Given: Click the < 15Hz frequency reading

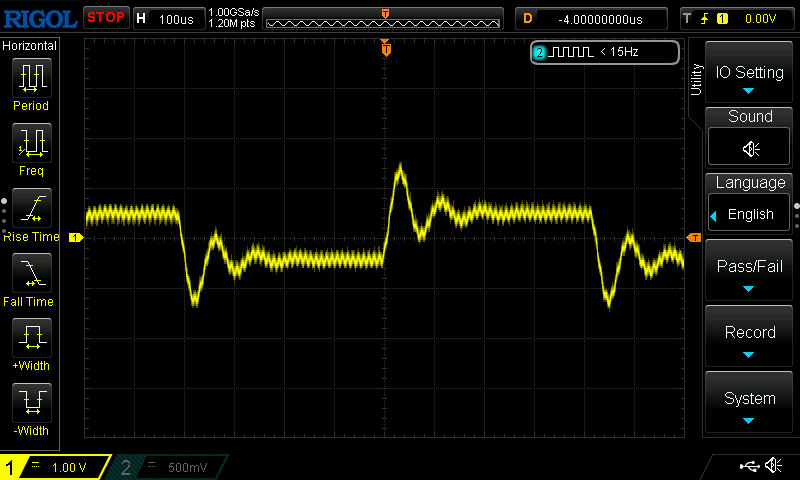Looking at the screenshot, I should click(619, 52).
